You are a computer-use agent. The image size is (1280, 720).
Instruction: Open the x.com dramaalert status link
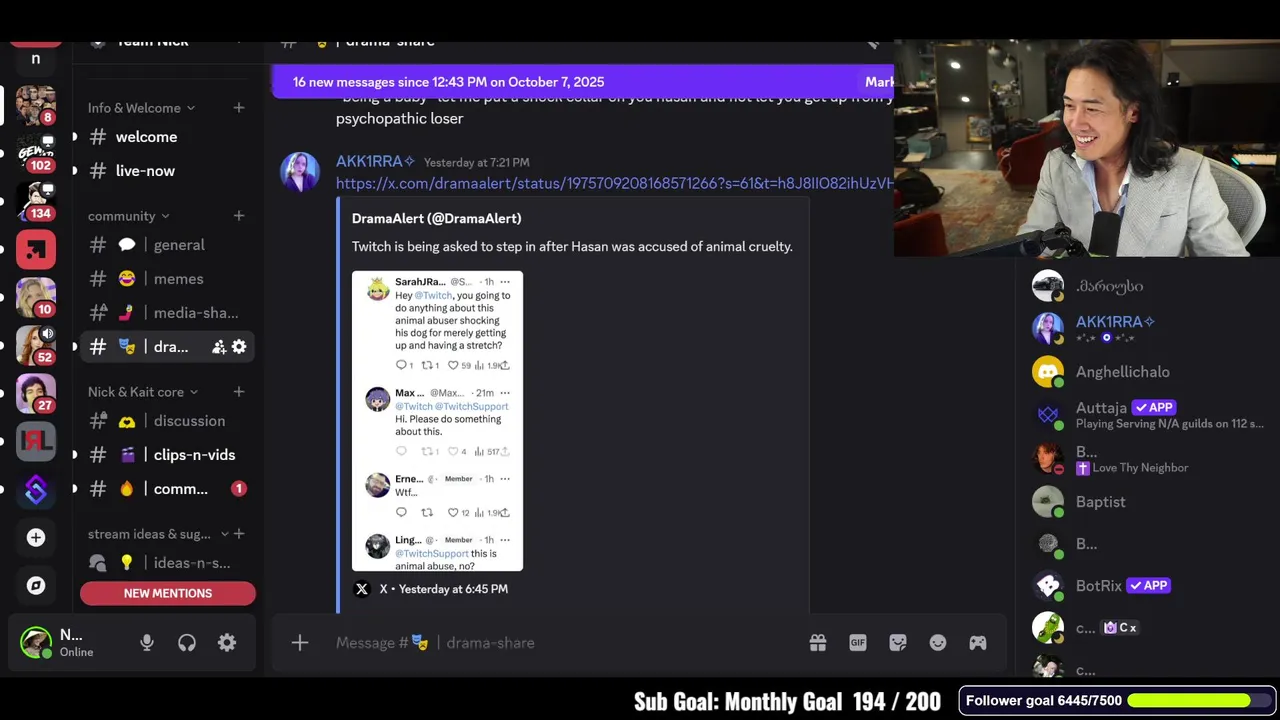(x=614, y=184)
